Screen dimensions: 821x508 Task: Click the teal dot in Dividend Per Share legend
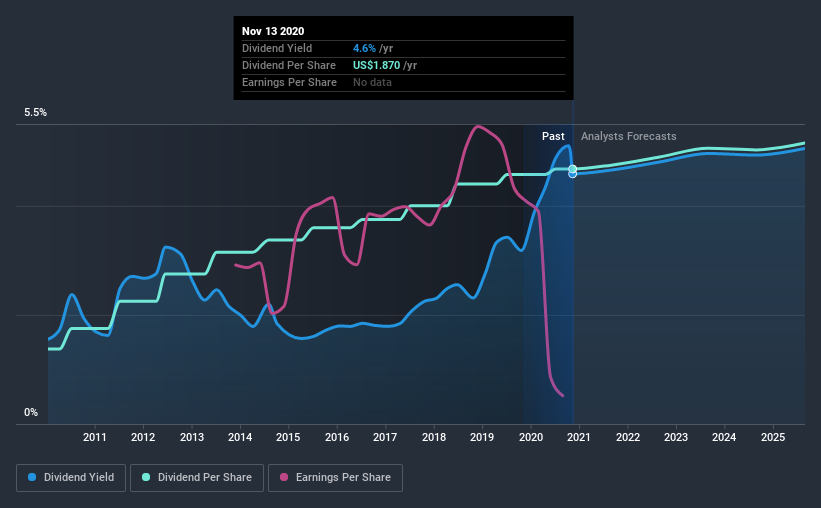pos(146,477)
